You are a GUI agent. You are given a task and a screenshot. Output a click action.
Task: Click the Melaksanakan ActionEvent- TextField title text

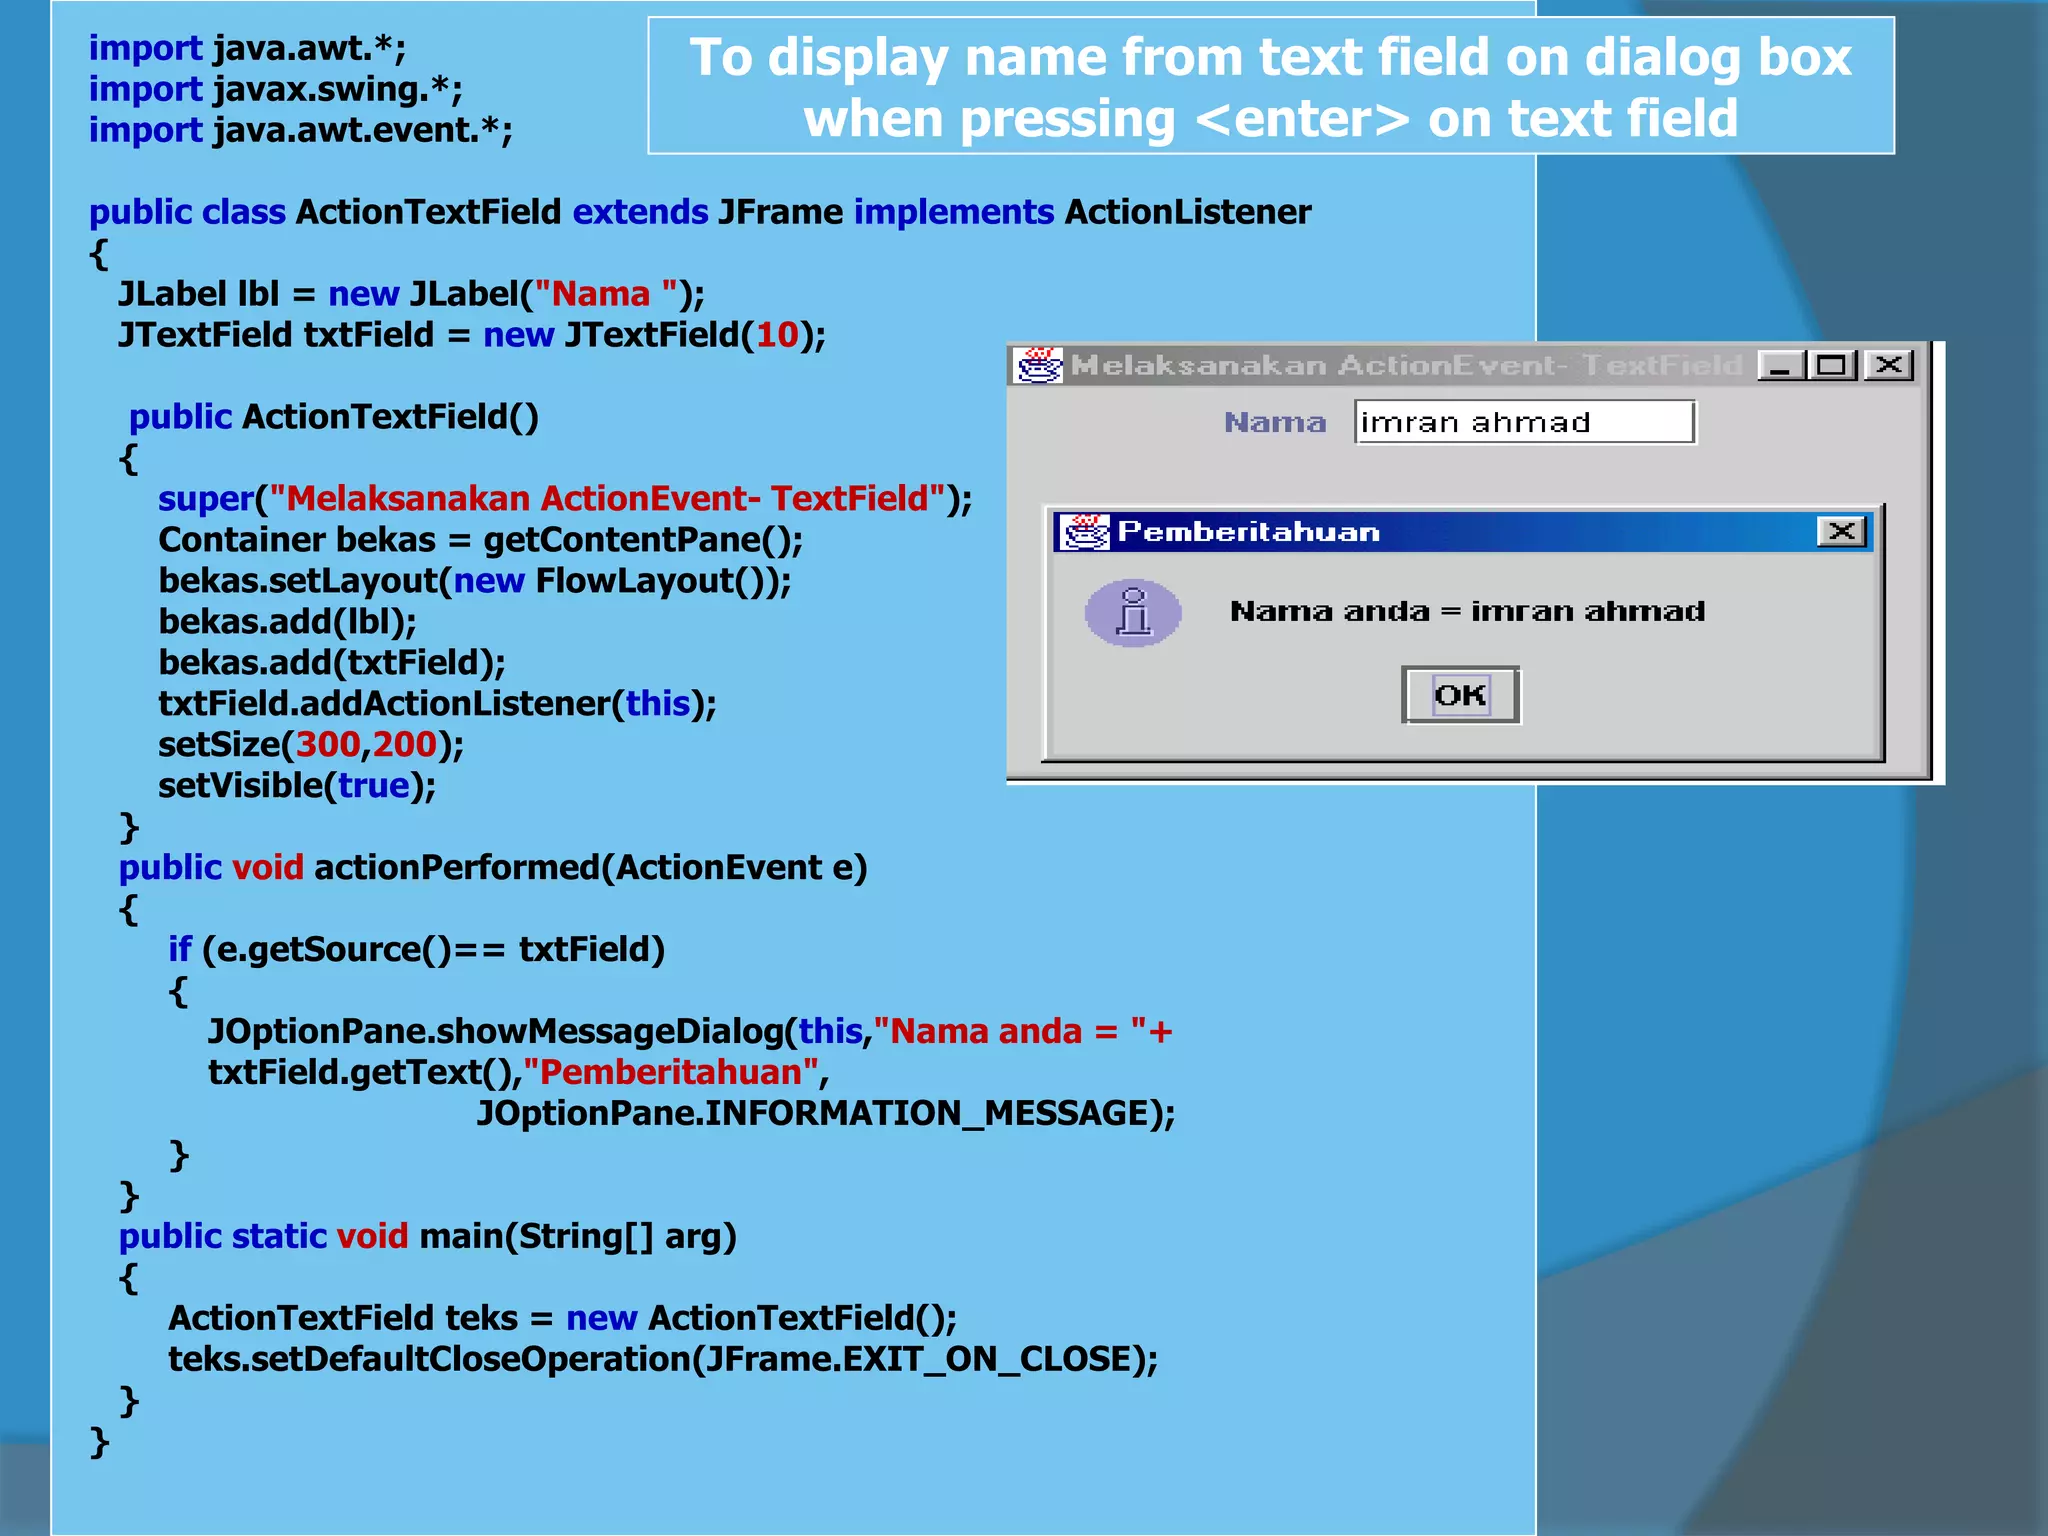point(1406,365)
